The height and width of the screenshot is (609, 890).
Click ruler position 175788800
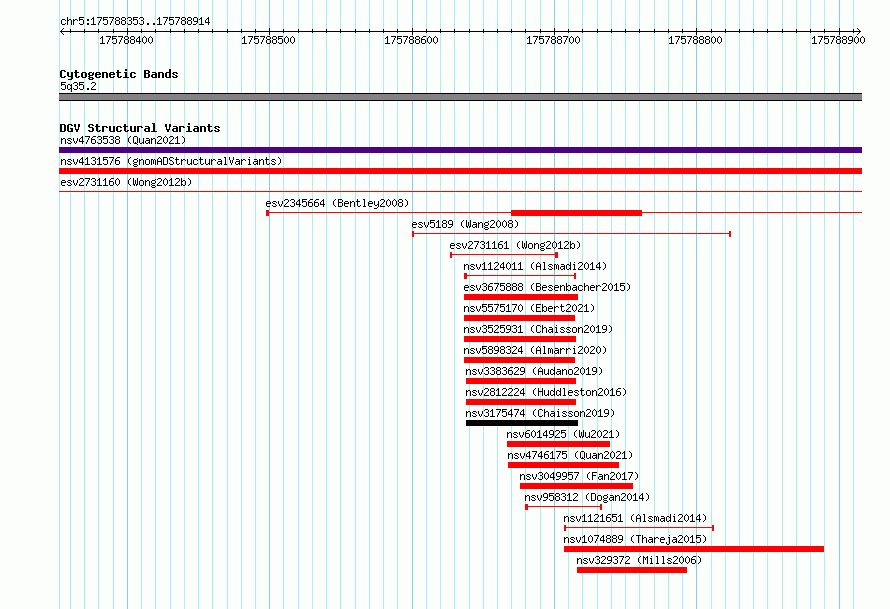[695, 40]
